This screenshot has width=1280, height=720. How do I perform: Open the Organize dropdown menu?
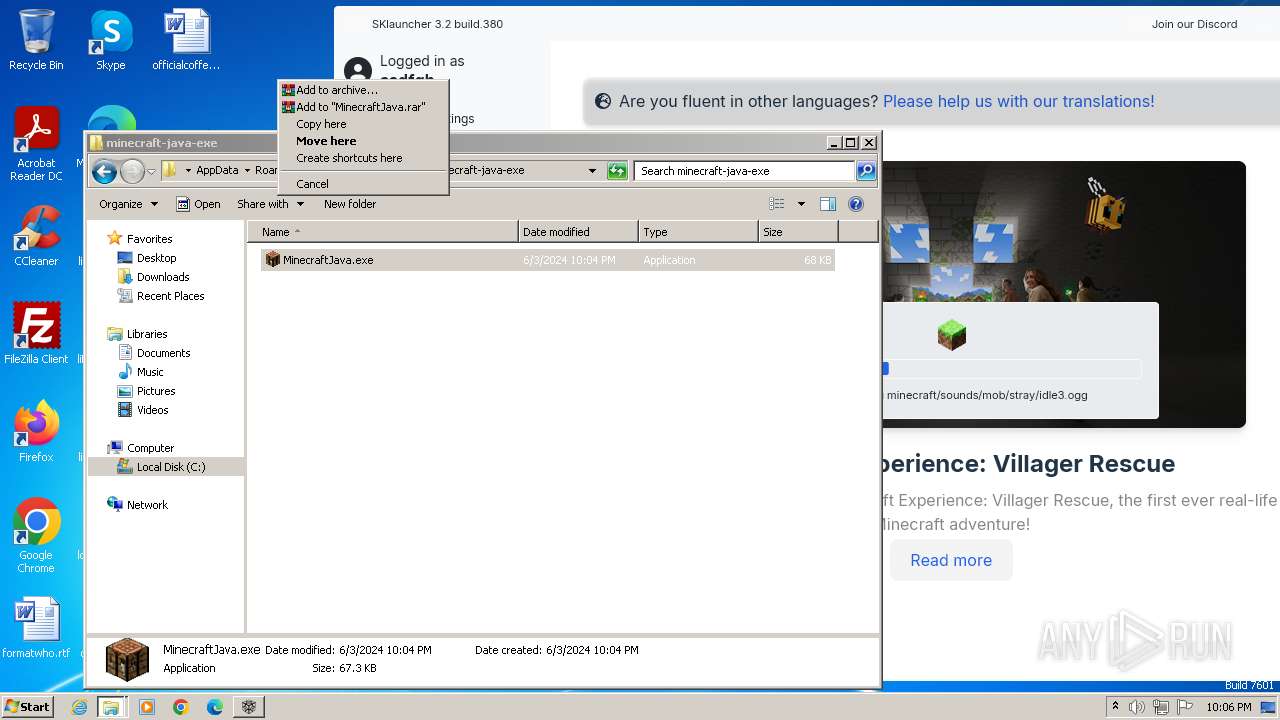point(128,204)
